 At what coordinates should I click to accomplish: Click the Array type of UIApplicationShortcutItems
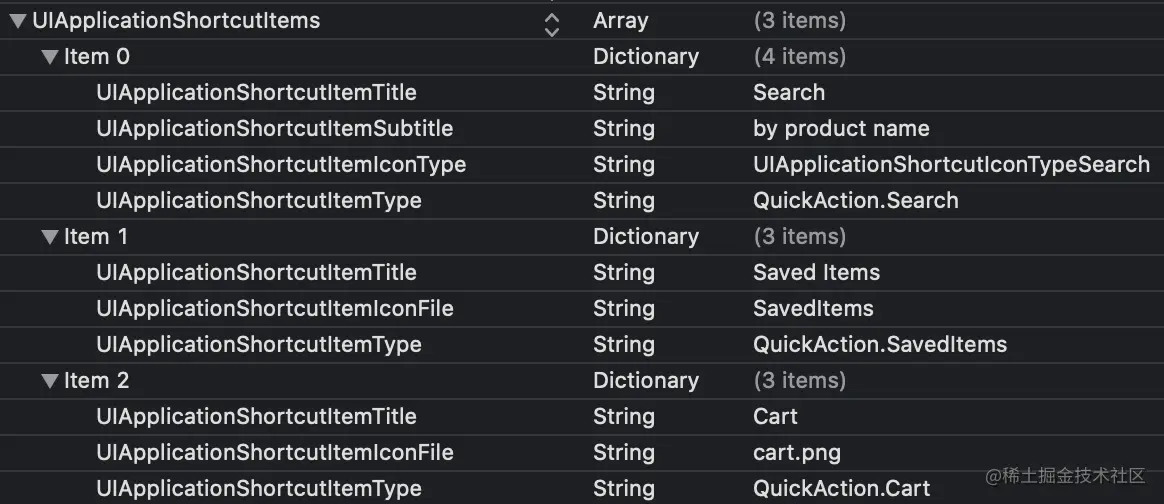[x=620, y=21]
